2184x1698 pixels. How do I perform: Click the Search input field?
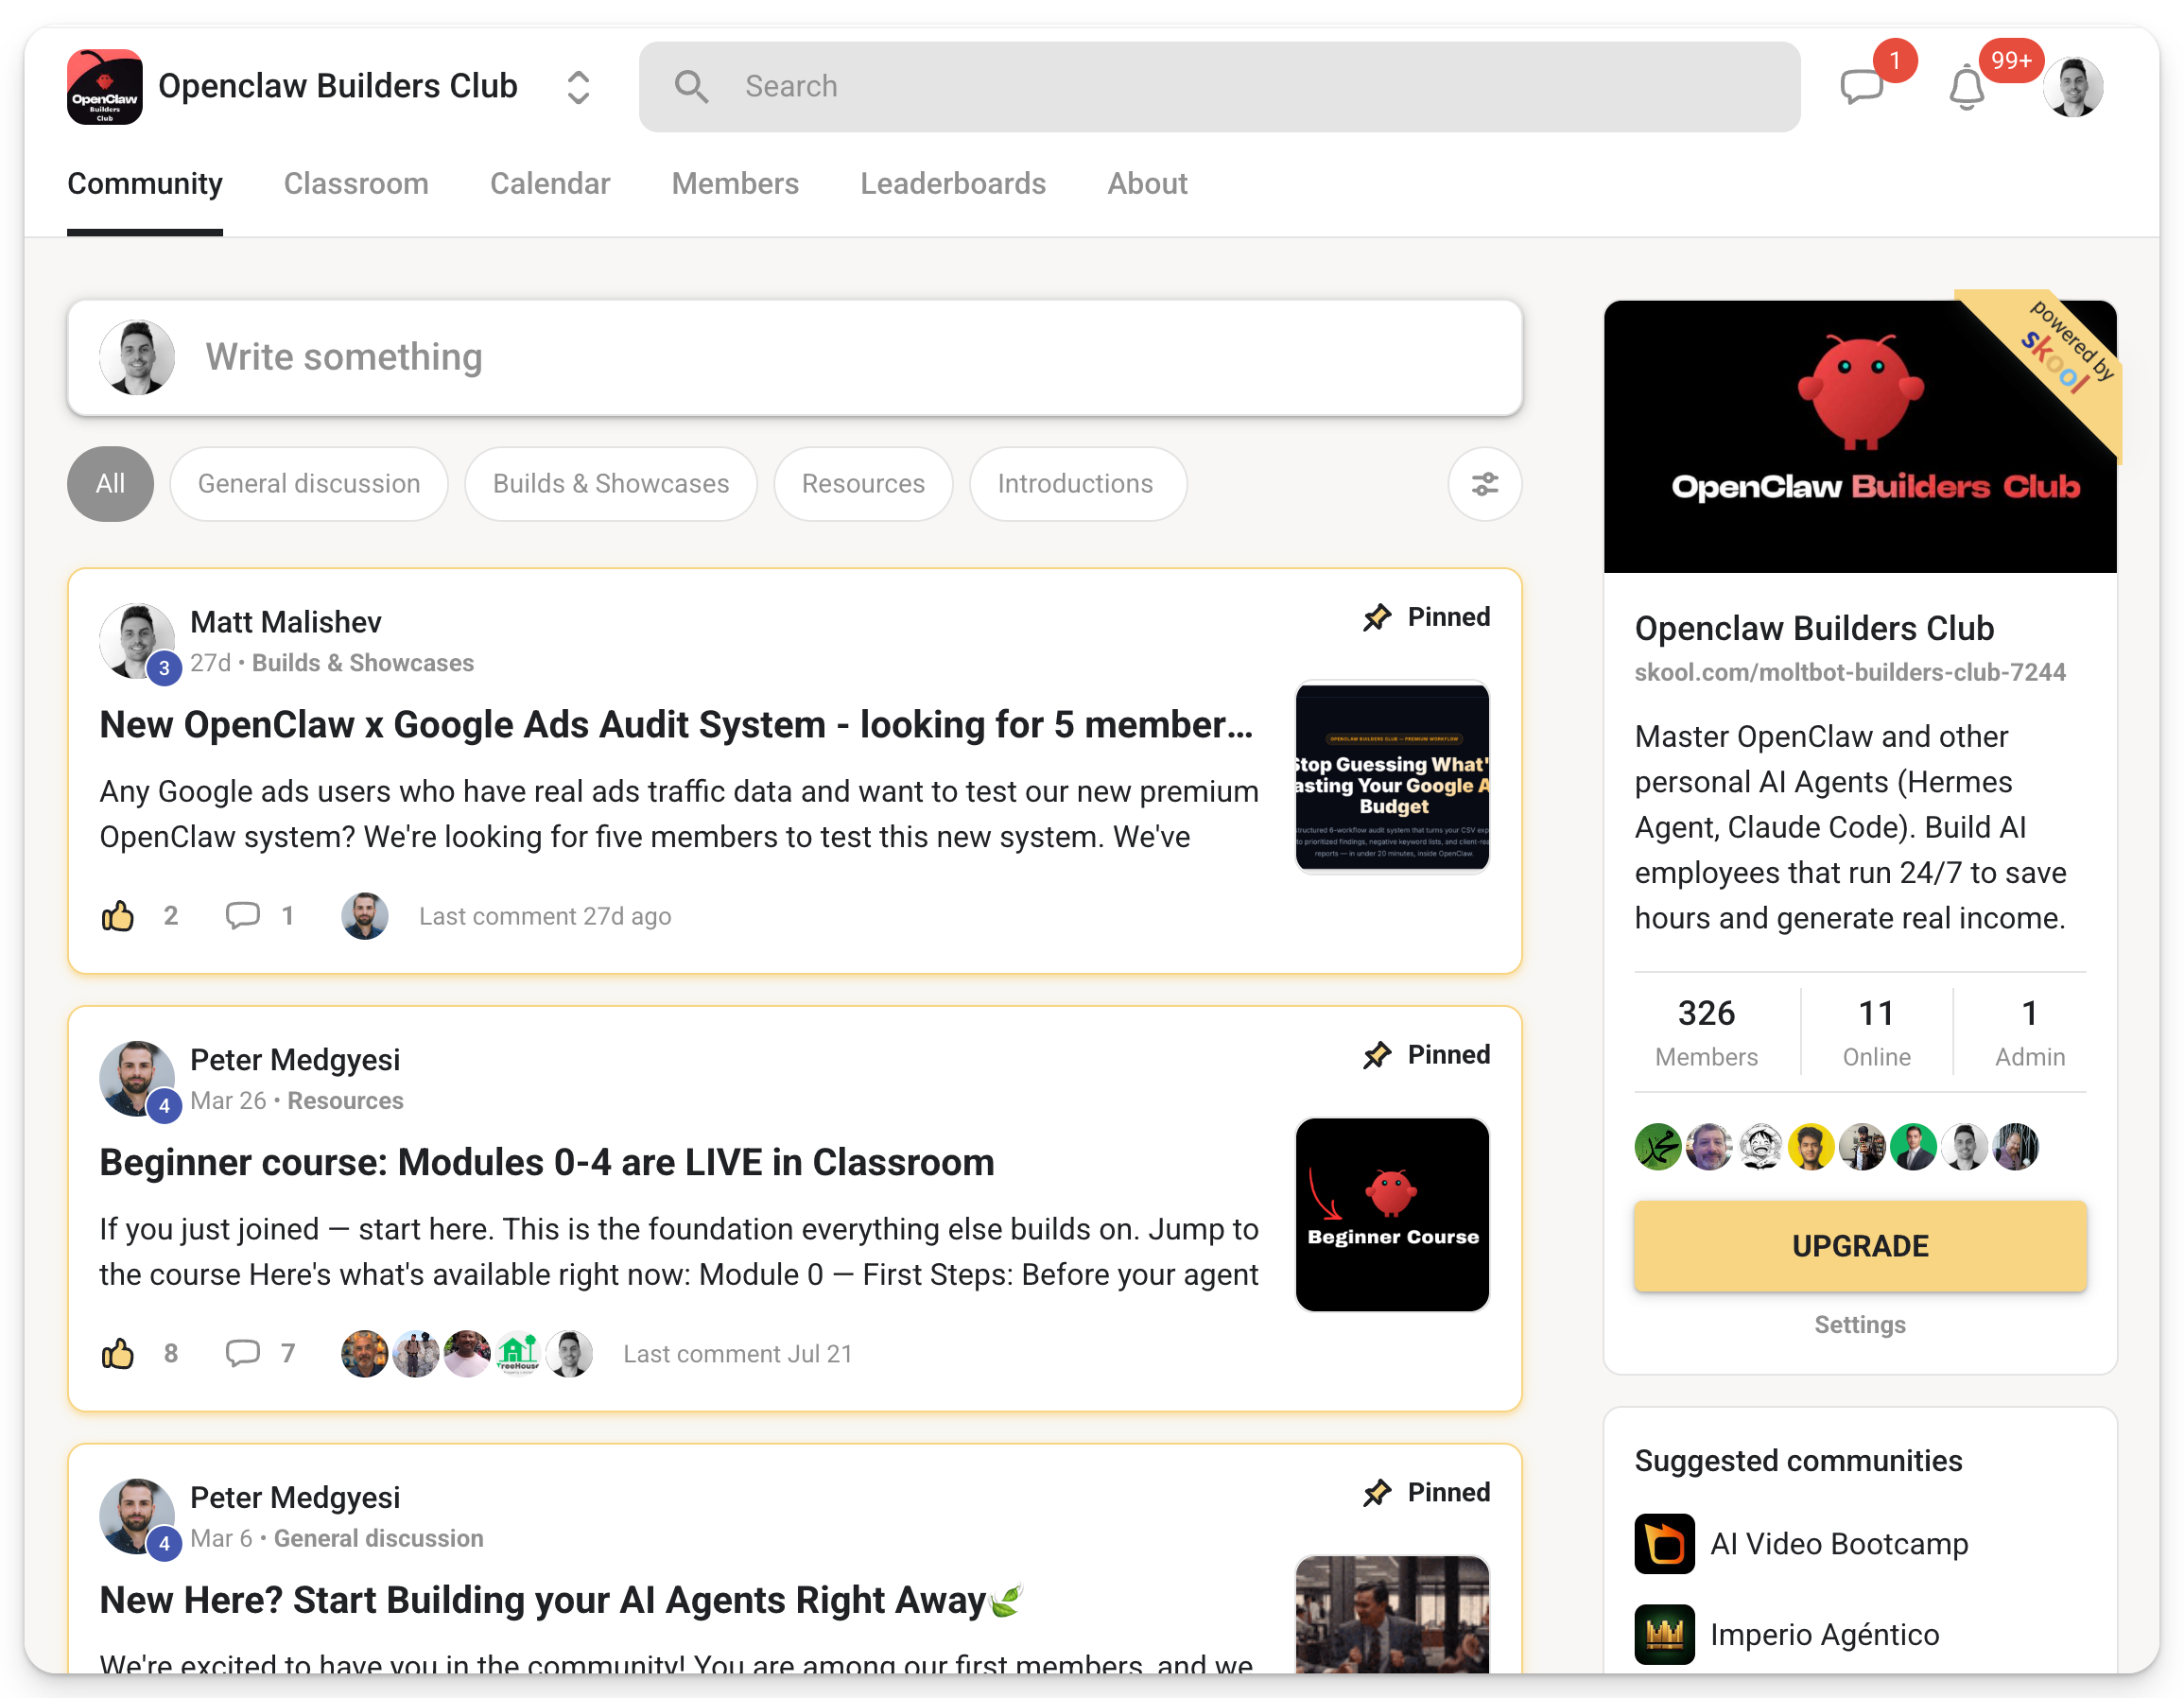(x=1219, y=87)
